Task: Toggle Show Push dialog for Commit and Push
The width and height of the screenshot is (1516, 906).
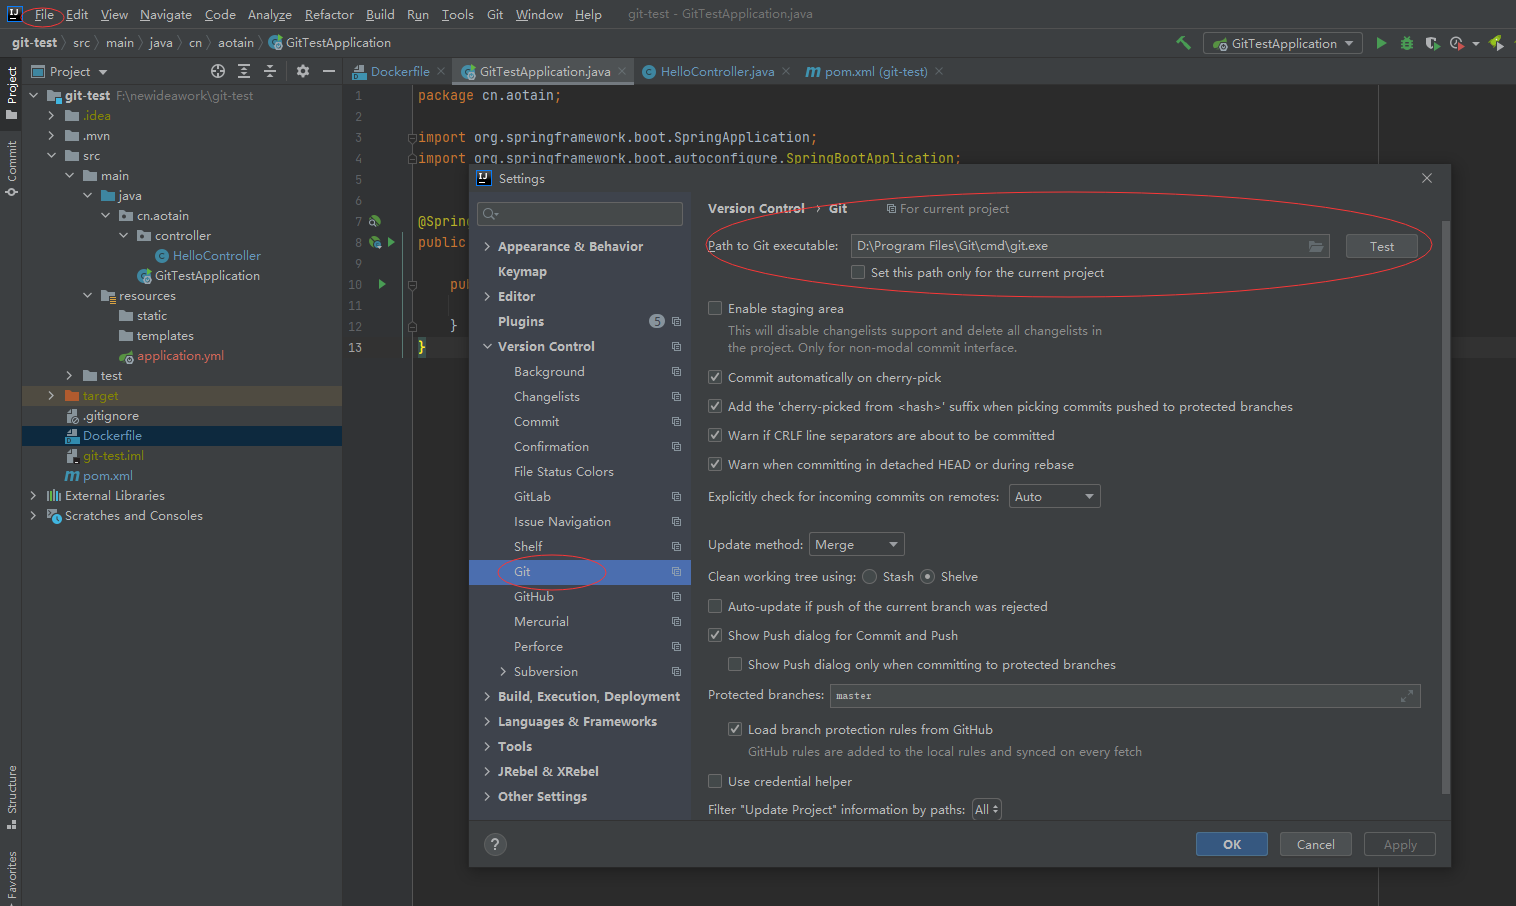Action: tap(715, 635)
